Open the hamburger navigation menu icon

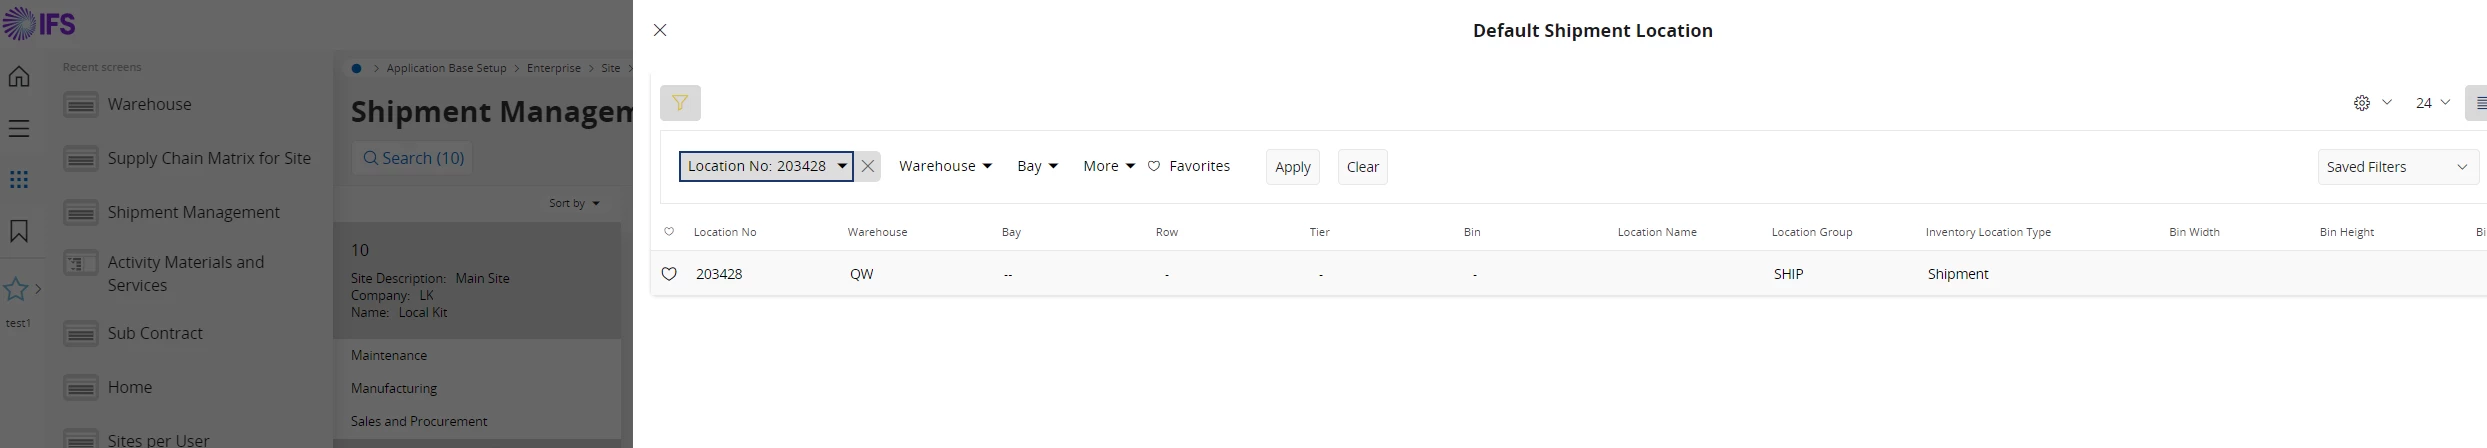[x=19, y=129]
